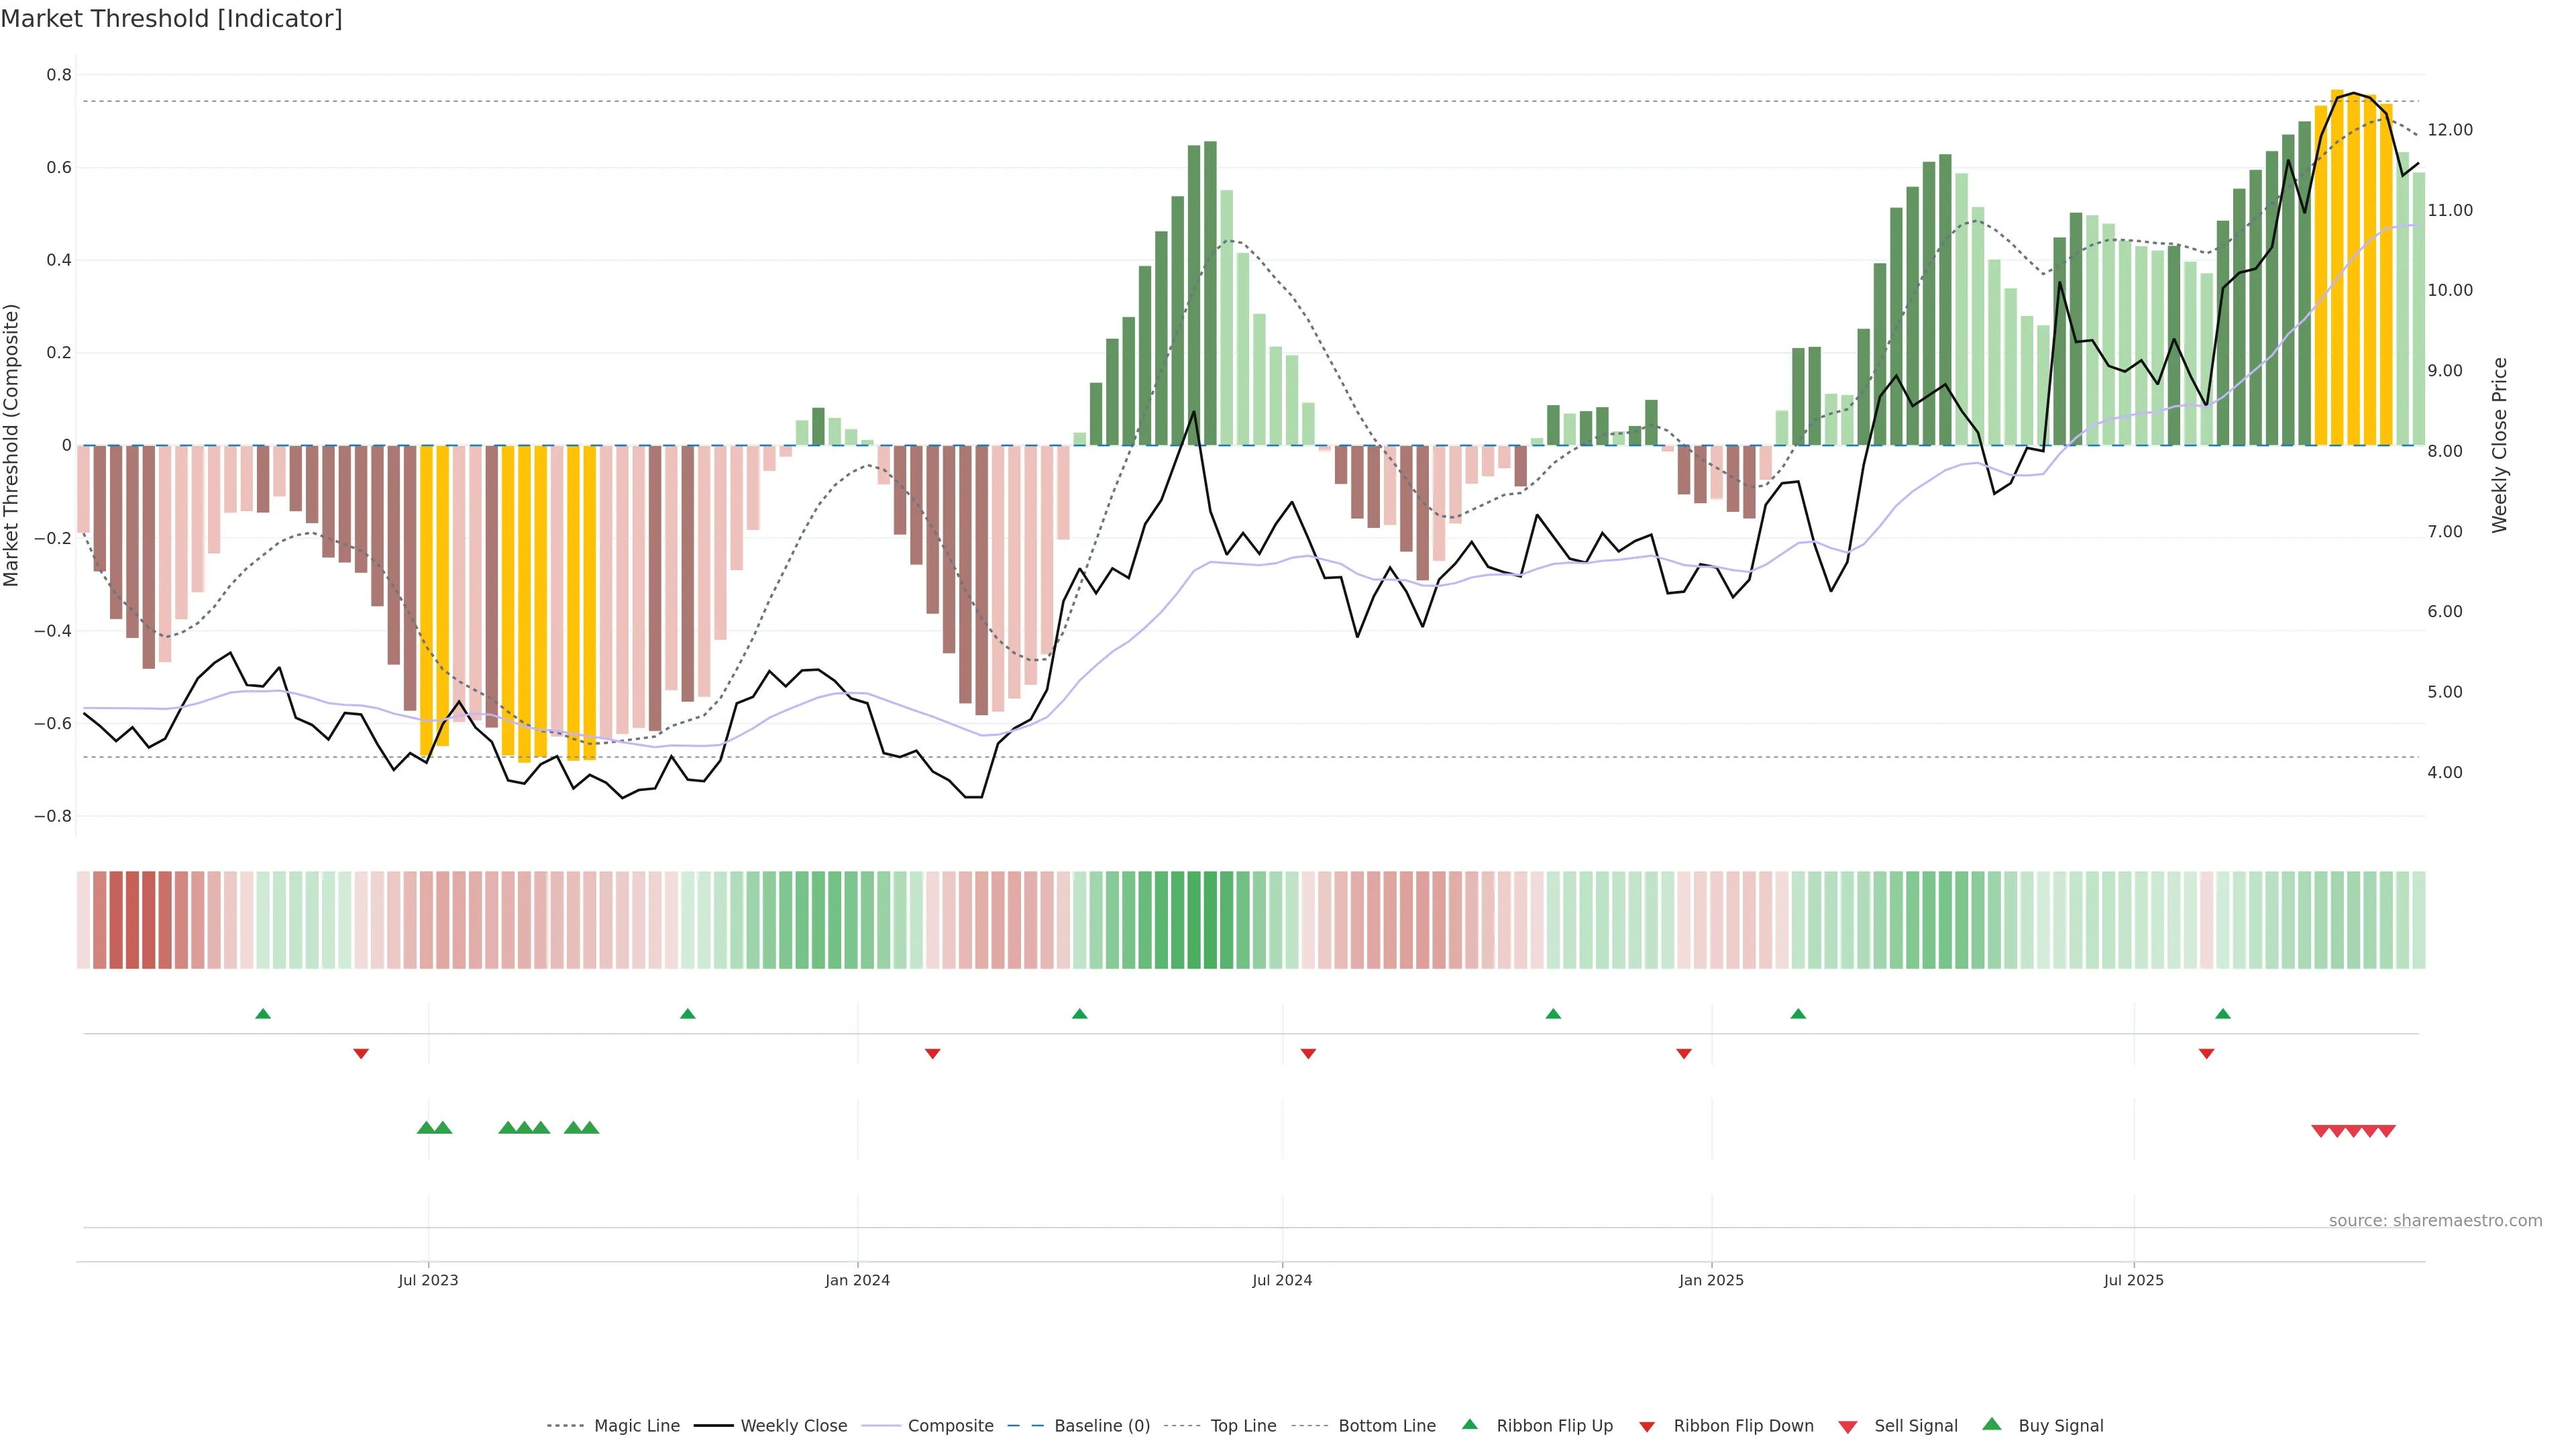Click the Jul 2025 x-axis label
This screenshot has width=2576, height=1449.
pos(2133,1280)
